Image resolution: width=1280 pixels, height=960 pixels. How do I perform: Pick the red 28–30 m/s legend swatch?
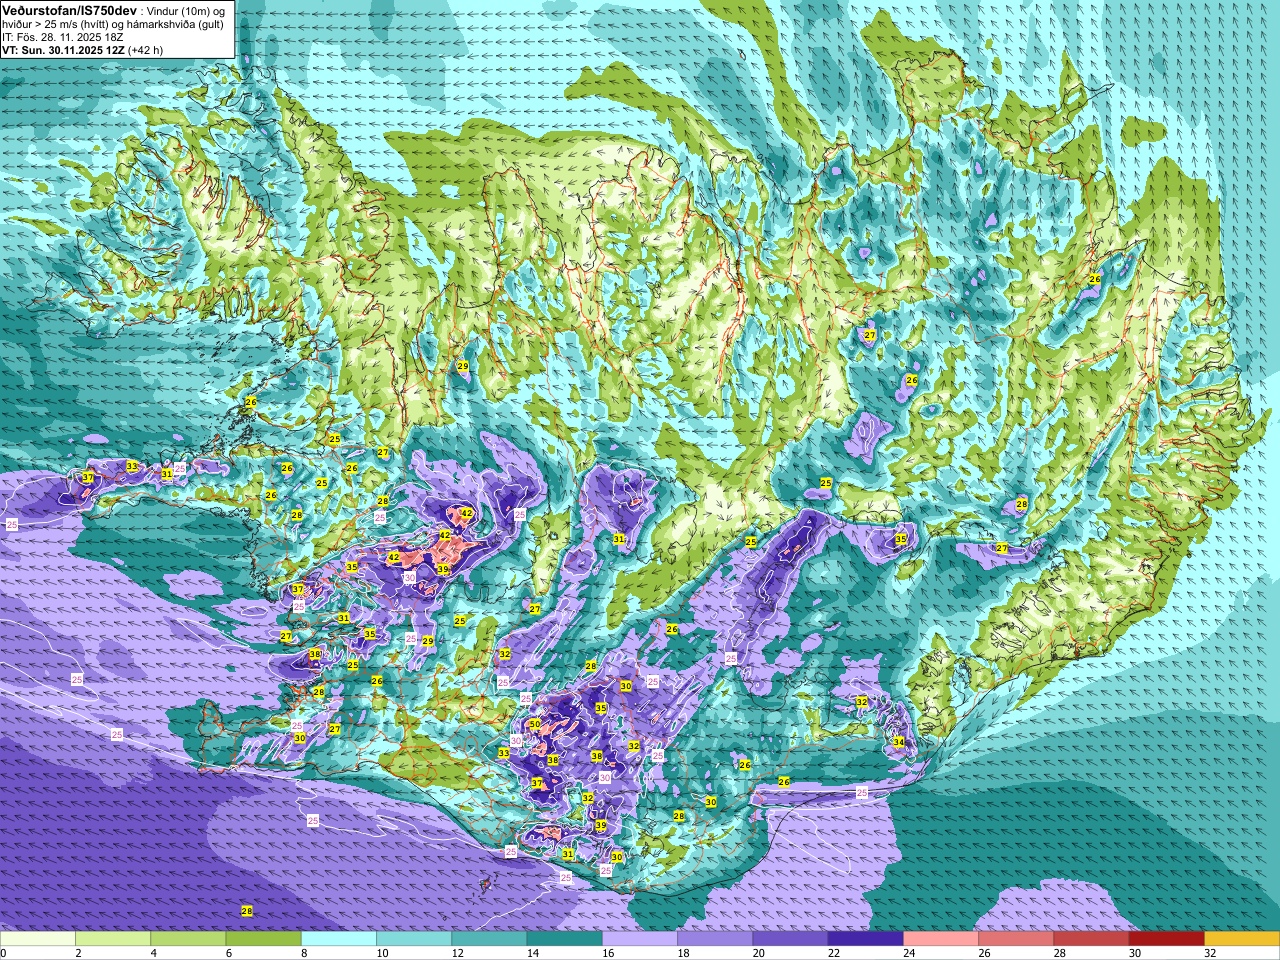pyautogui.click(x=1091, y=939)
